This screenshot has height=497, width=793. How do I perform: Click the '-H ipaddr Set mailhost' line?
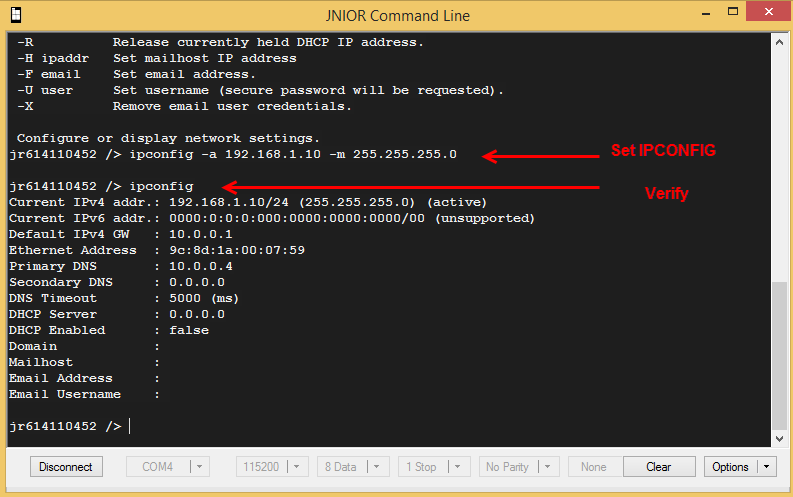tap(157, 59)
